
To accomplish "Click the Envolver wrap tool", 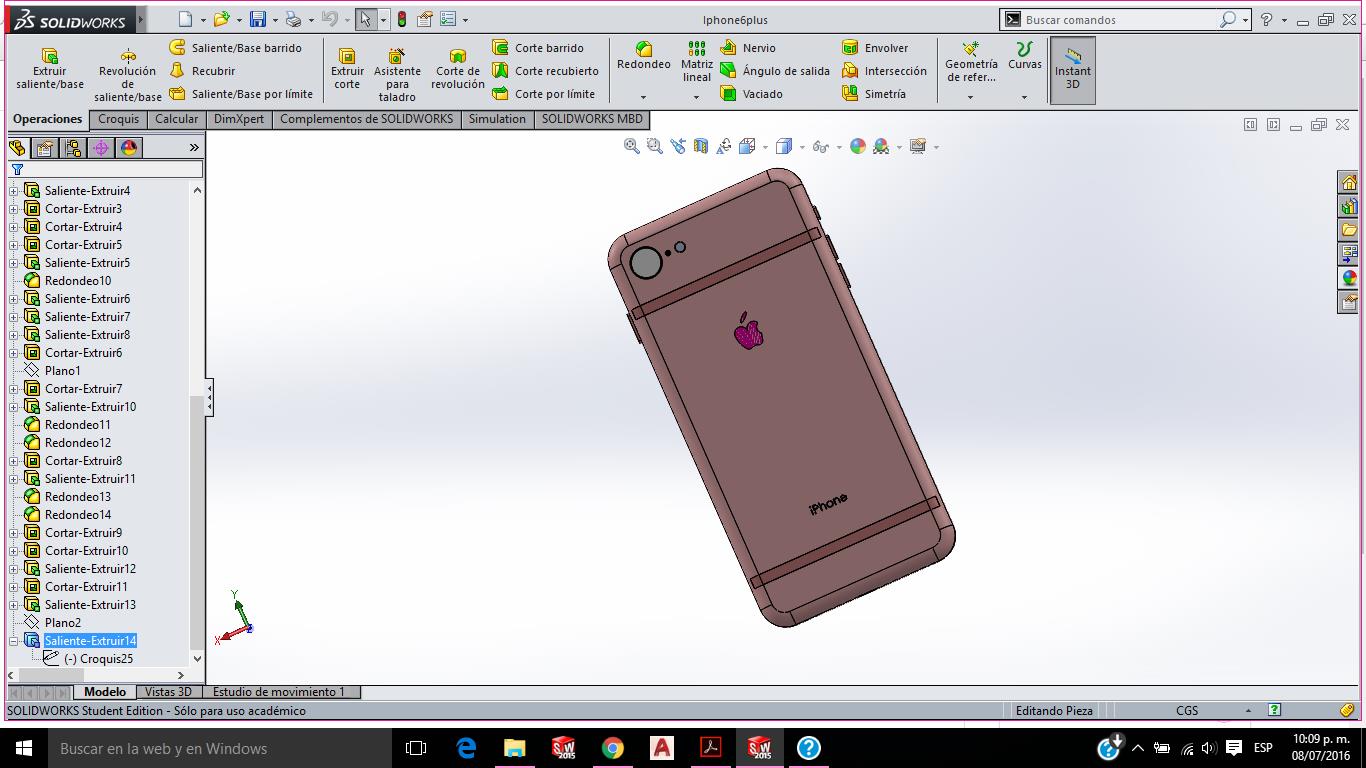I will 875,48.
